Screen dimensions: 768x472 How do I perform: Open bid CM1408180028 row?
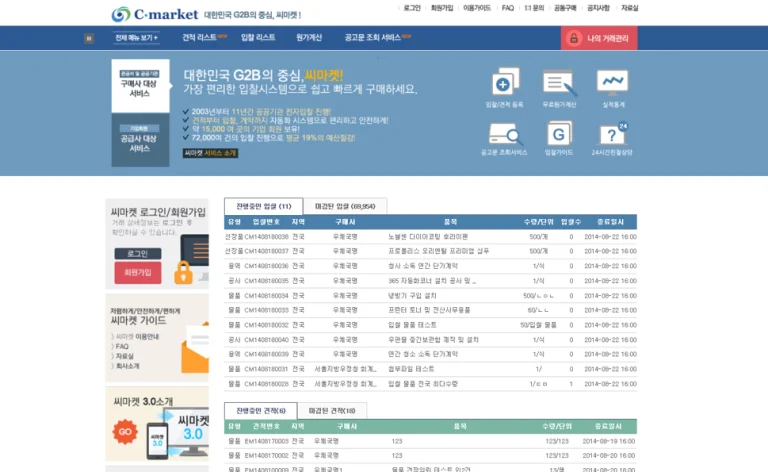[431, 384]
